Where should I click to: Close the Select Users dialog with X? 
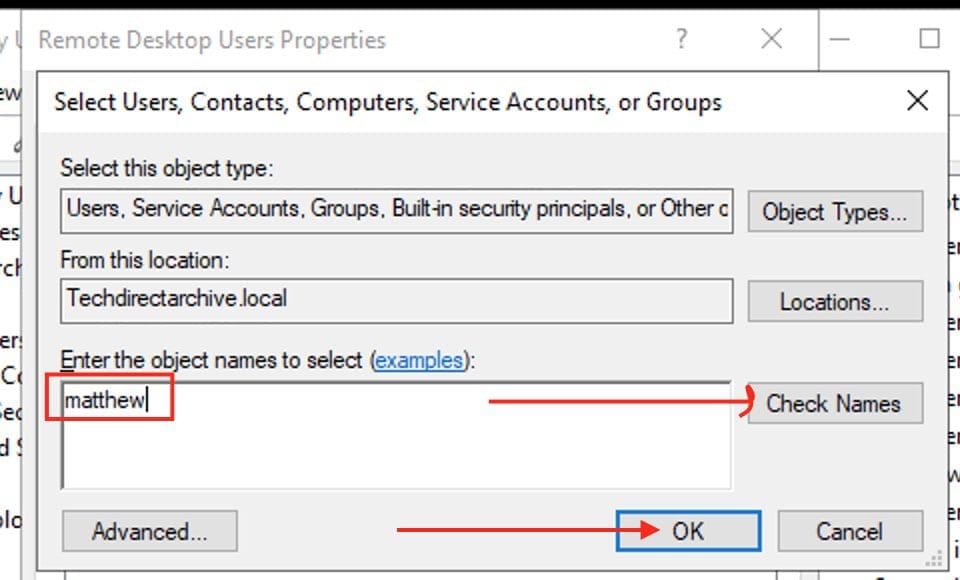click(917, 100)
